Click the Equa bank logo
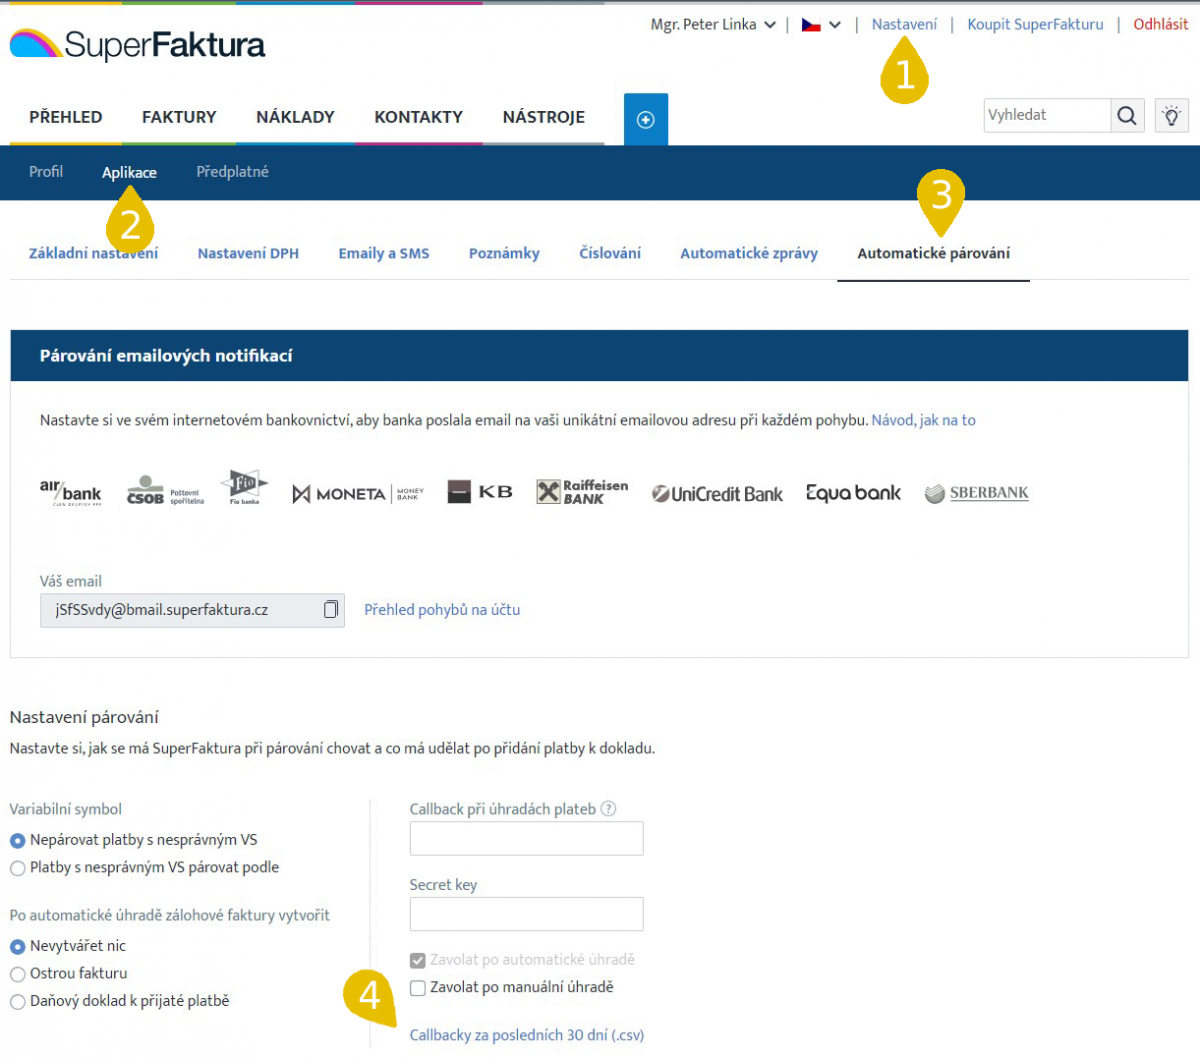Viewport: 1200px width, 1058px height. [853, 493]
